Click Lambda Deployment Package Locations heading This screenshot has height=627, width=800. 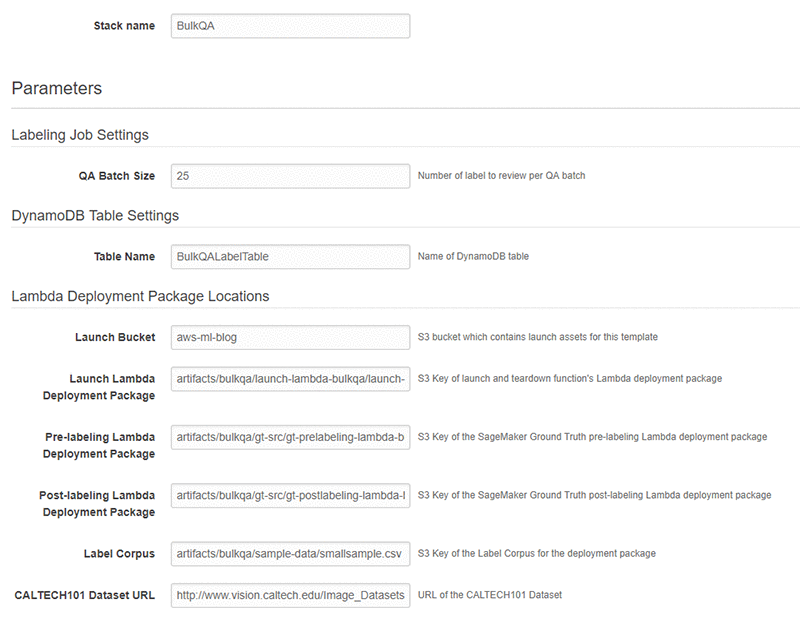pos(140,296)
